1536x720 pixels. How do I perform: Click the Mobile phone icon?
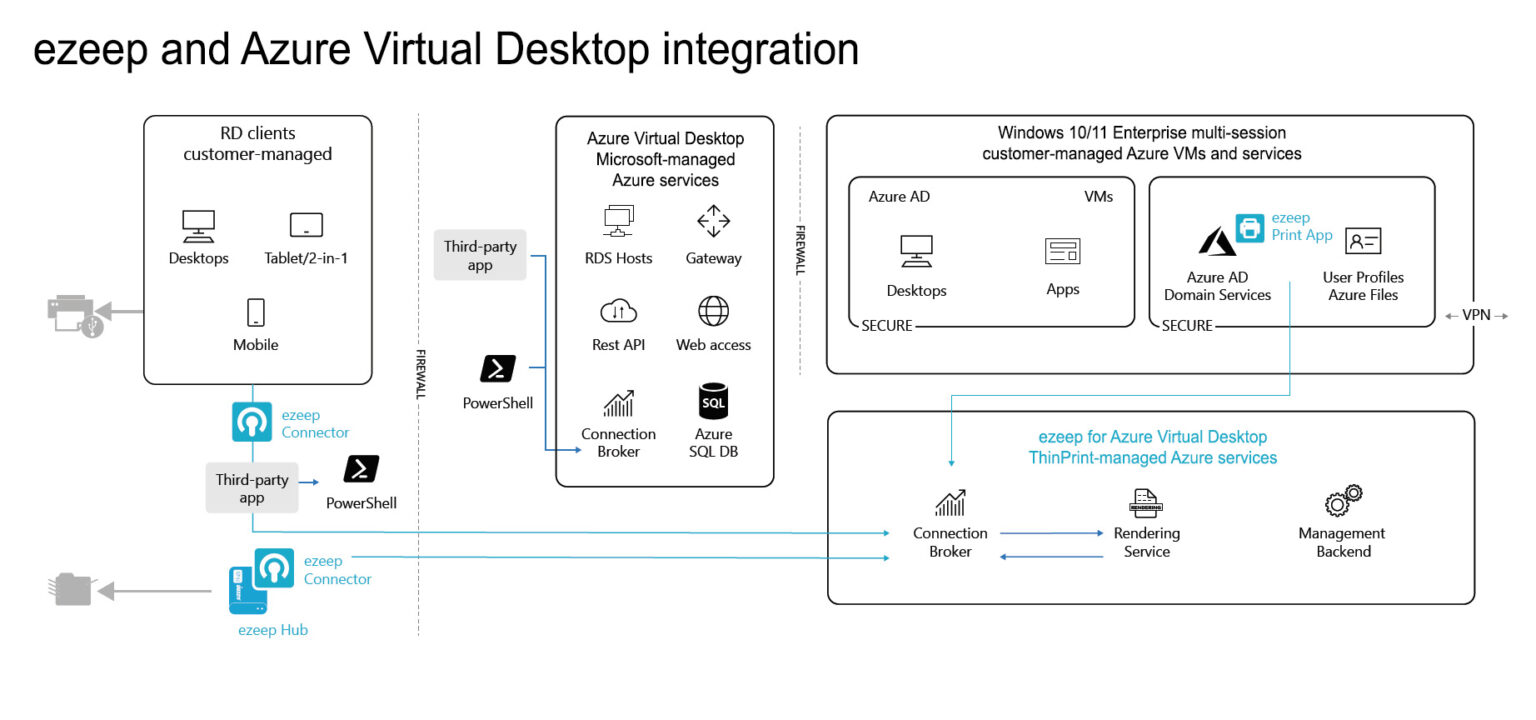(x=255, y=313)
